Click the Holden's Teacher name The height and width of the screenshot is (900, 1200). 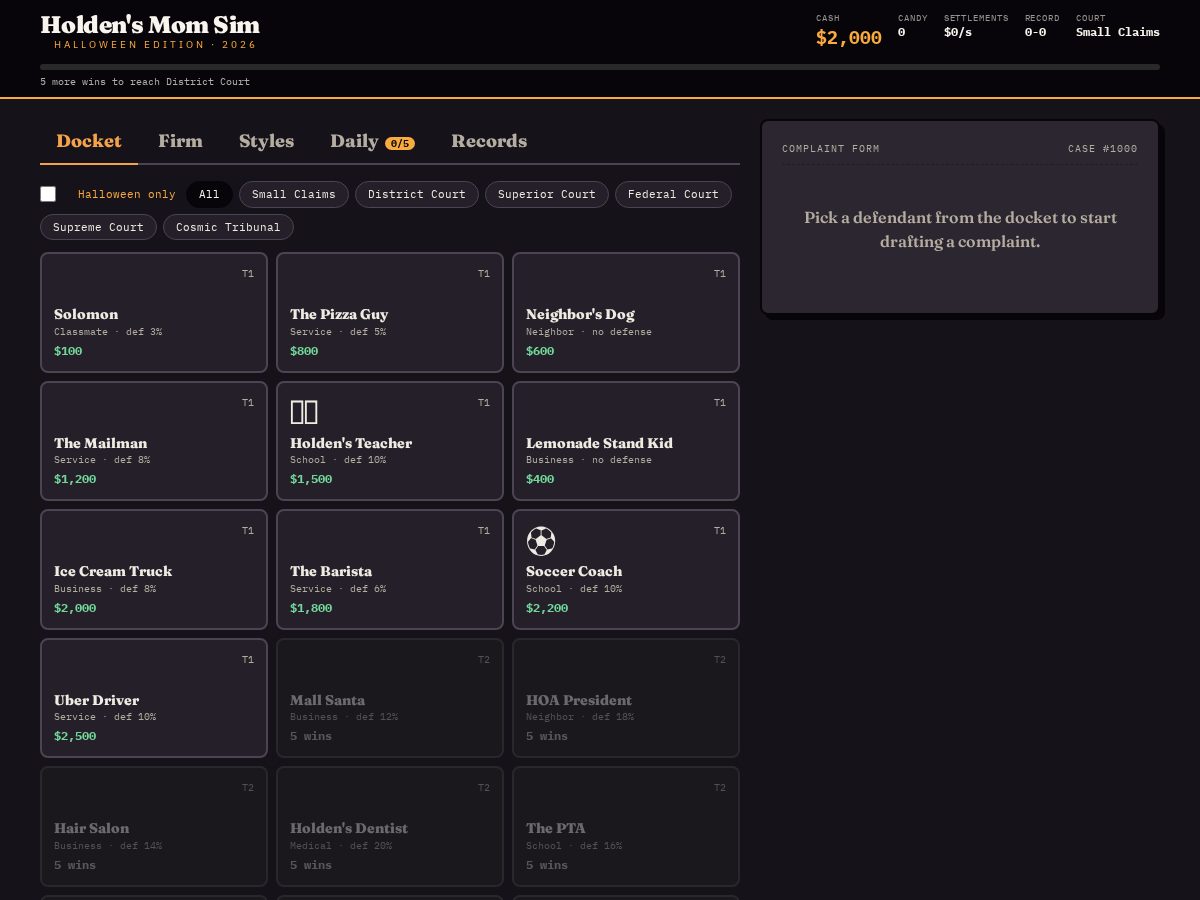point(351,443)
